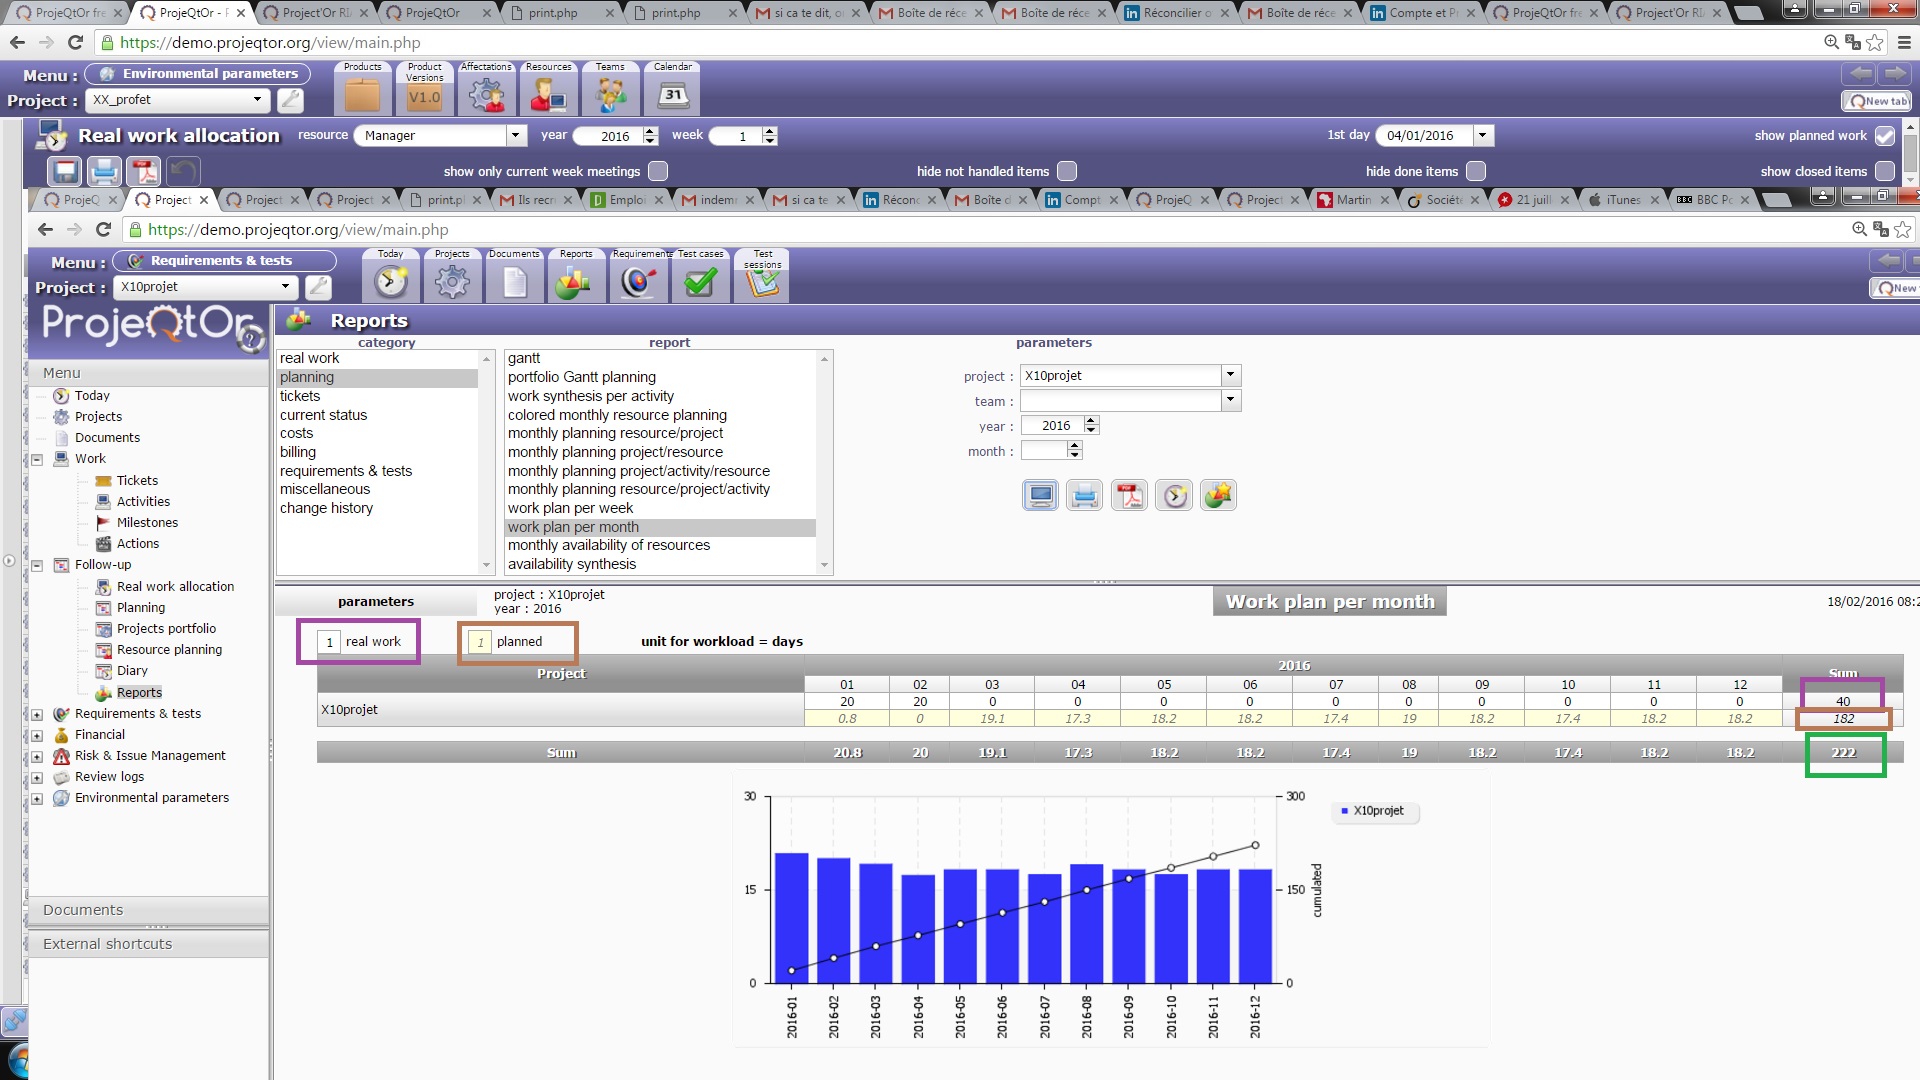Expand Requirements & tests tree node

(x=37, y=714)
